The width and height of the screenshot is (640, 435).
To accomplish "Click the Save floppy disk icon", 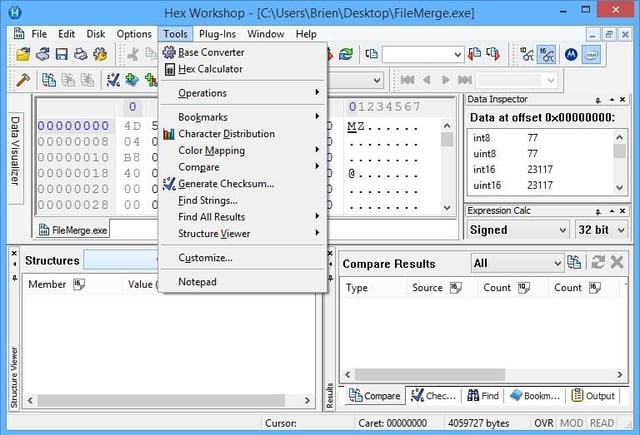I will (62, 54).
